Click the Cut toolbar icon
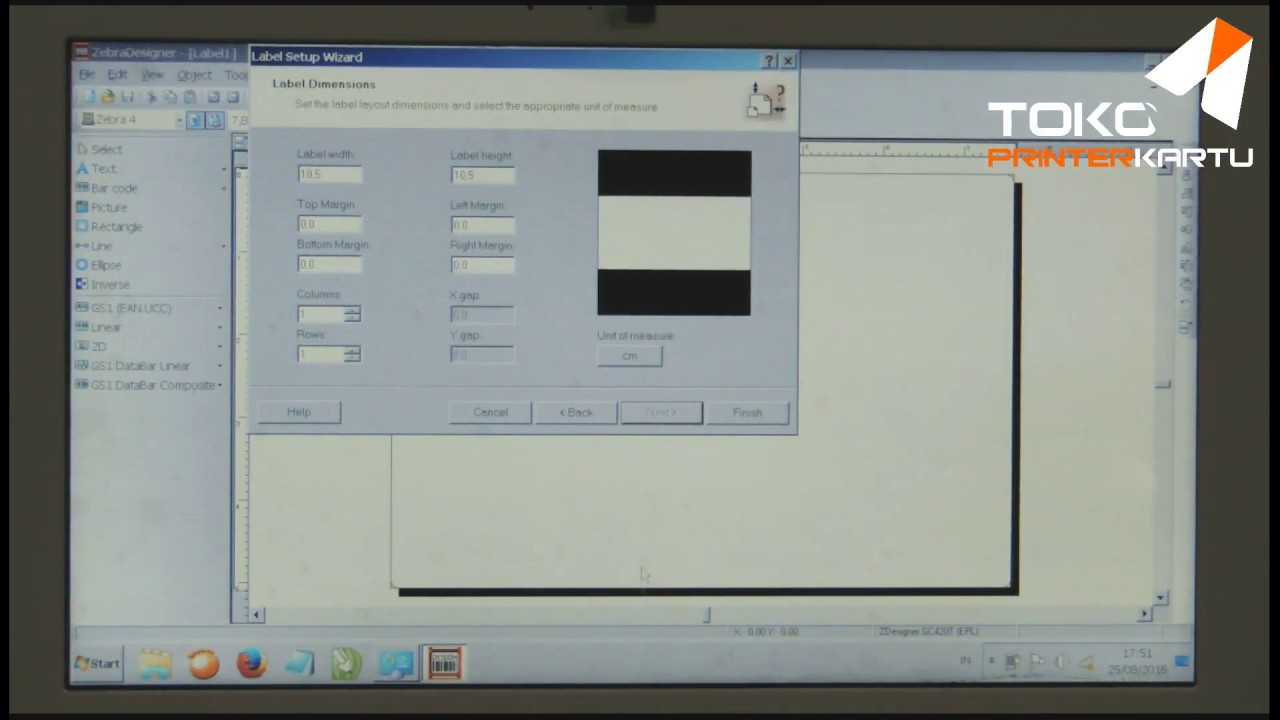This screenshot has width=1280, height=720. [152, 97]
